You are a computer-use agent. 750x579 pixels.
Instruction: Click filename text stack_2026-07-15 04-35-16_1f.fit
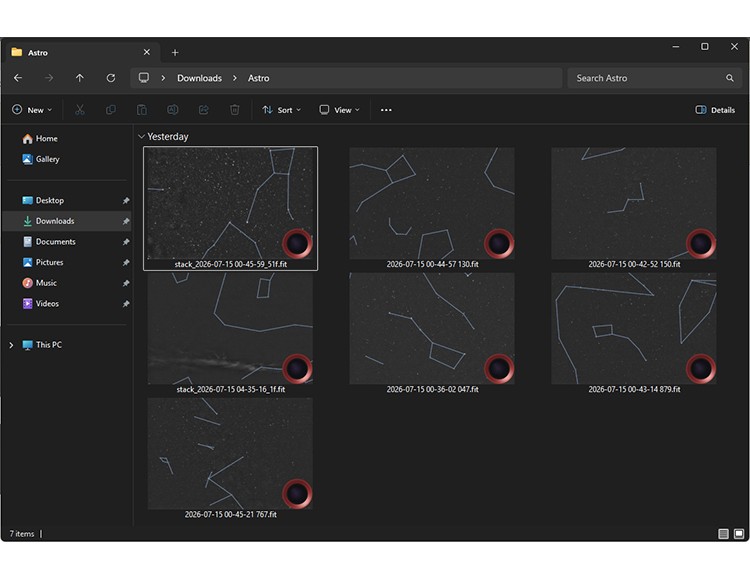[x=231, y=390]
